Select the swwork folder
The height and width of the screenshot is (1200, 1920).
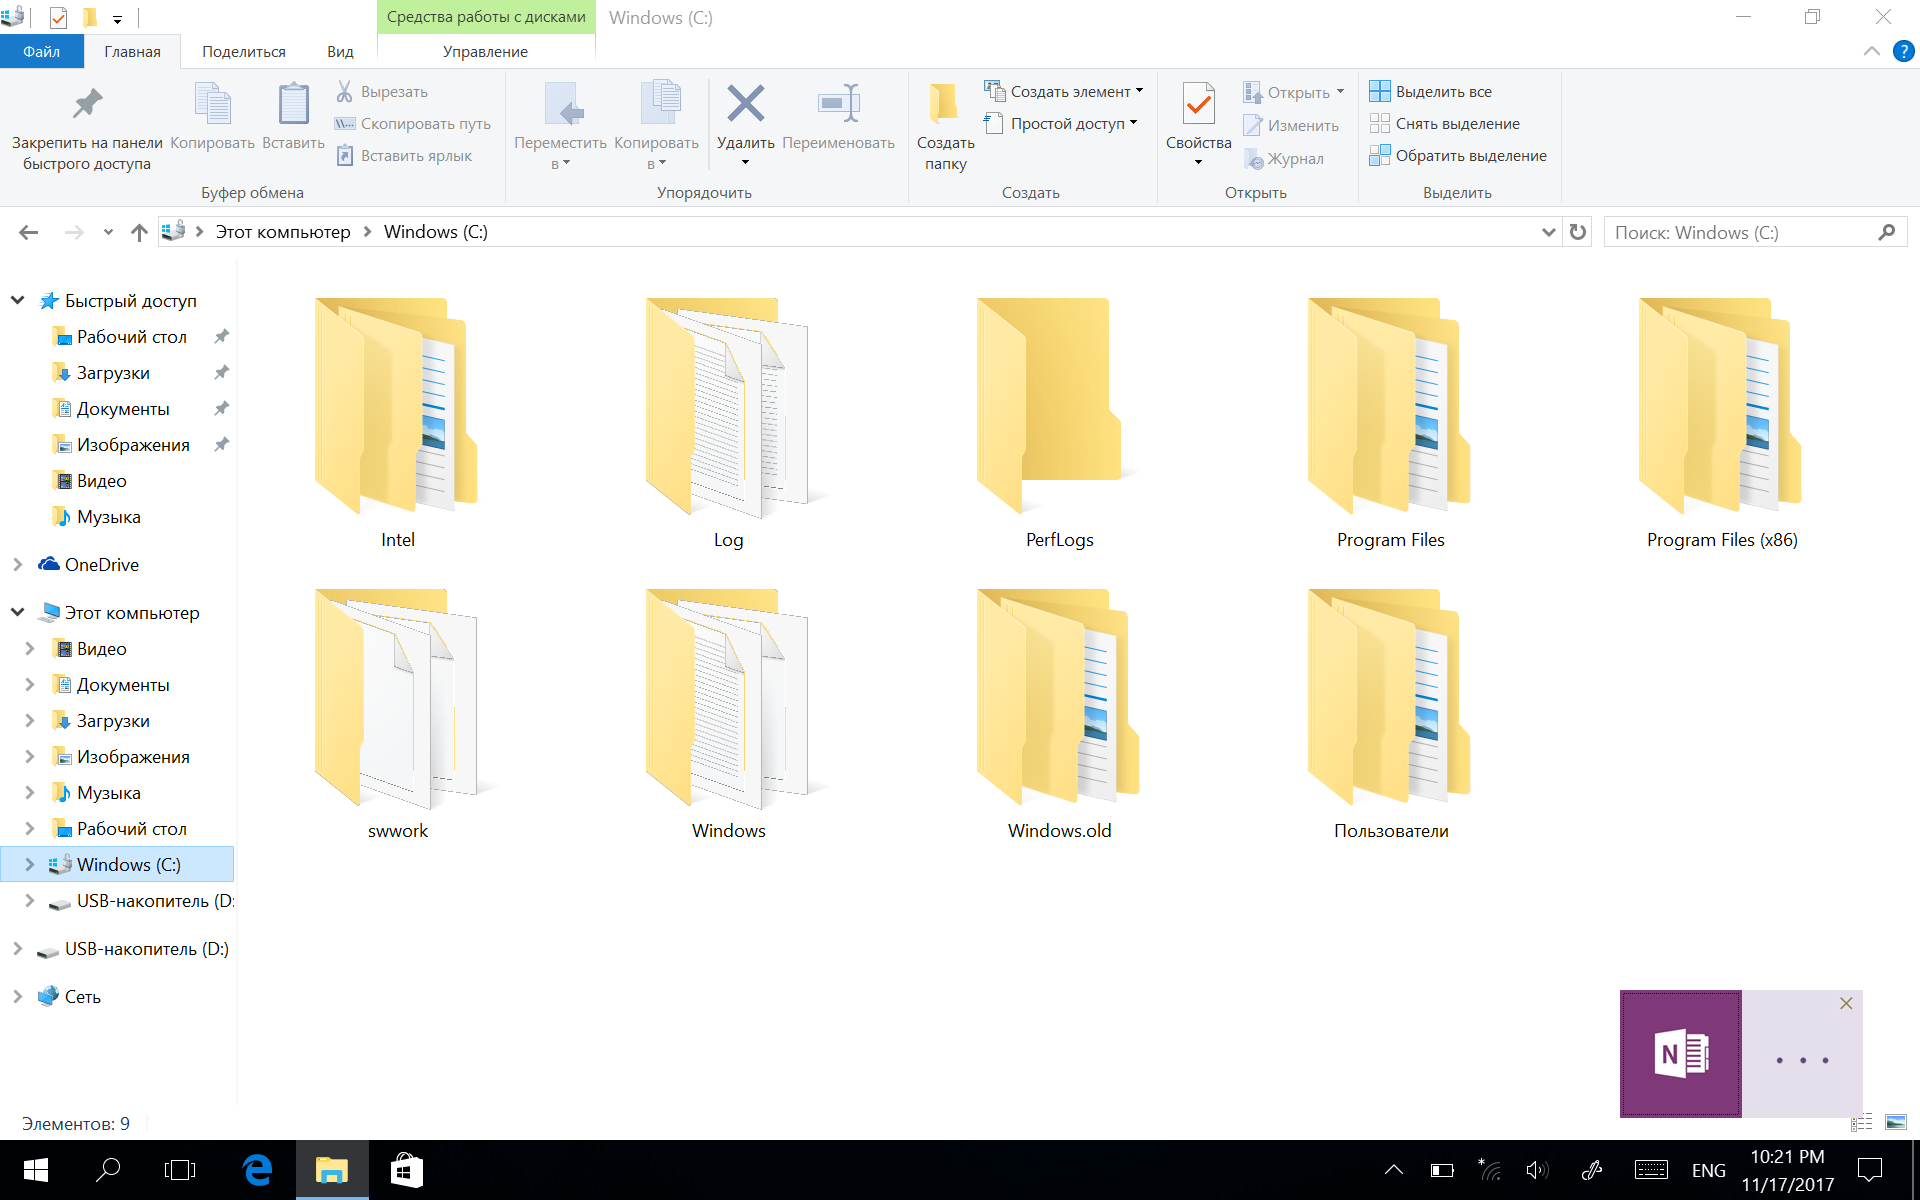point(397,714)
